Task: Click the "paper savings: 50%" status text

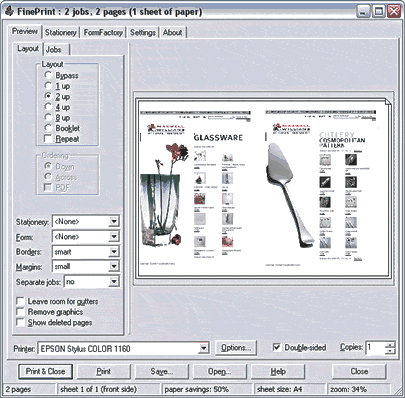Action: (197, 389)
